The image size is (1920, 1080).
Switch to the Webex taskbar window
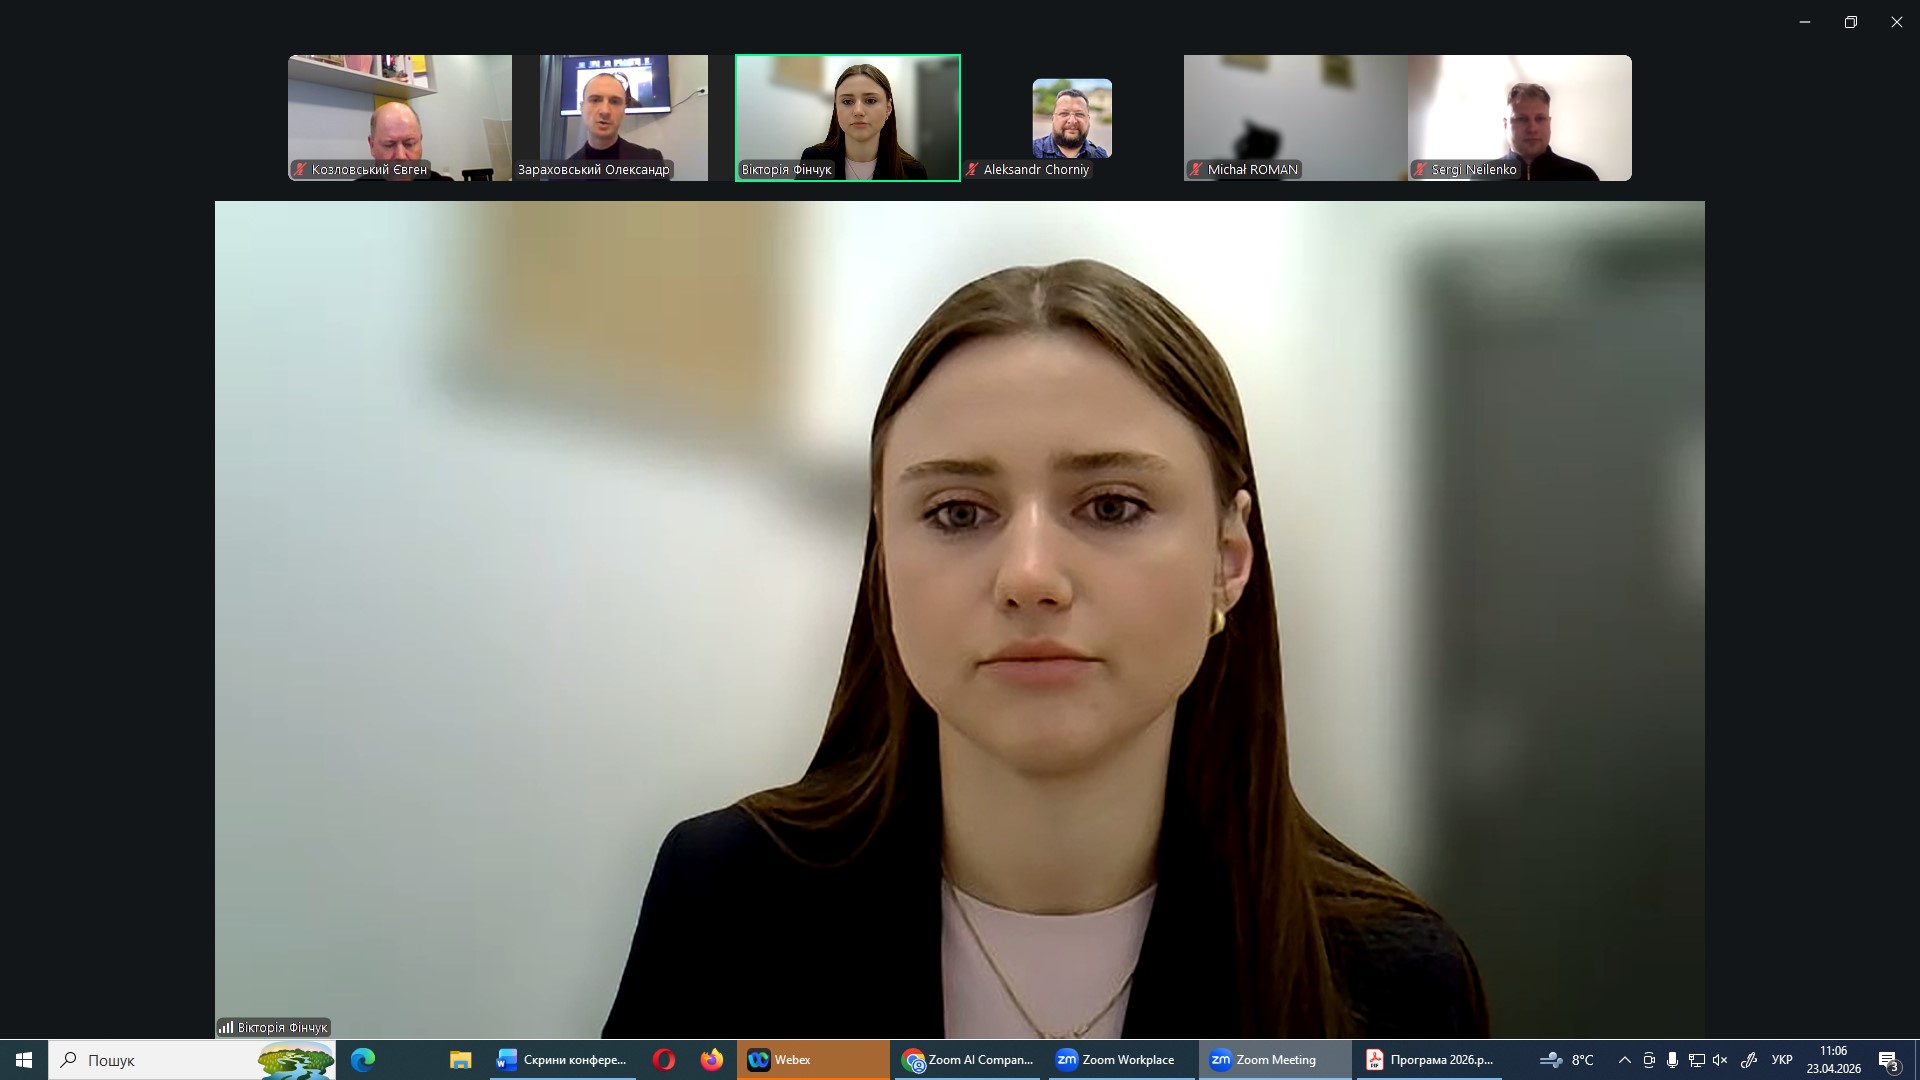click(812, 1060)
